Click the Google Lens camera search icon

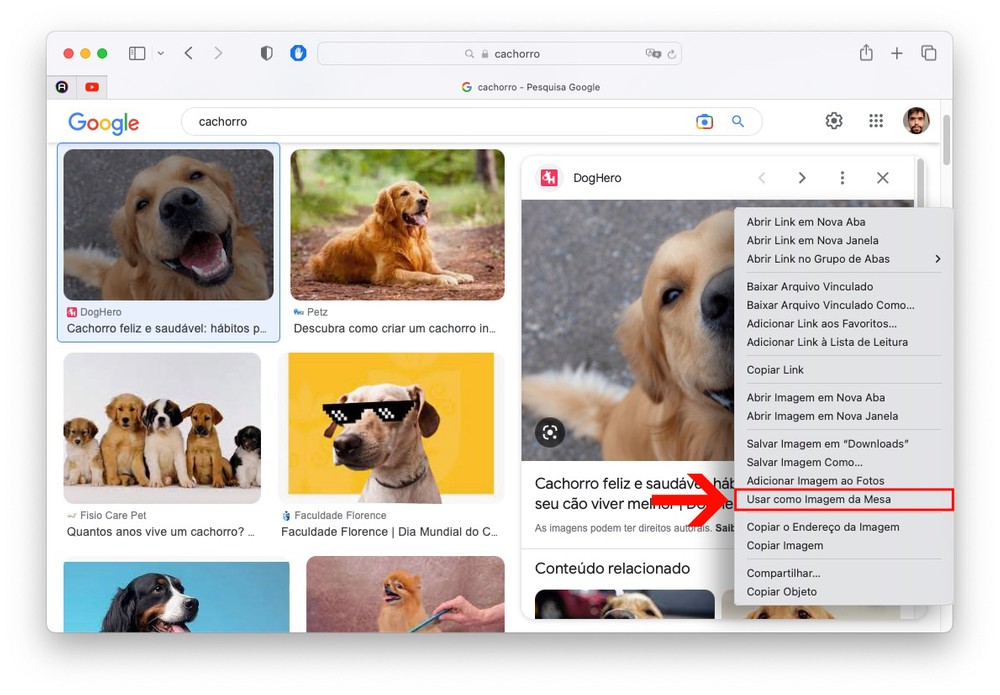point(705,122)
